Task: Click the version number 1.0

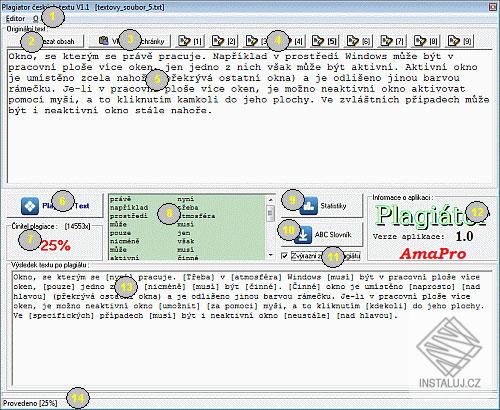Action: [x=464, y=236]
